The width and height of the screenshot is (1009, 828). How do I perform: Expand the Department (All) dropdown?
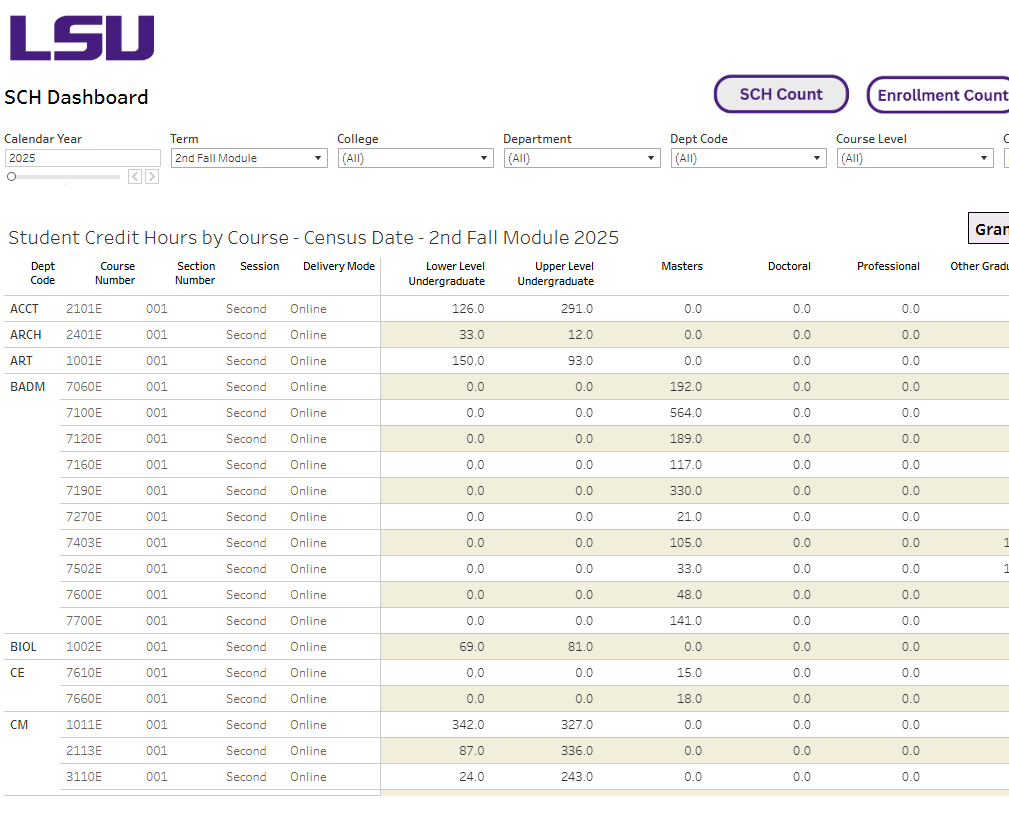581,158
